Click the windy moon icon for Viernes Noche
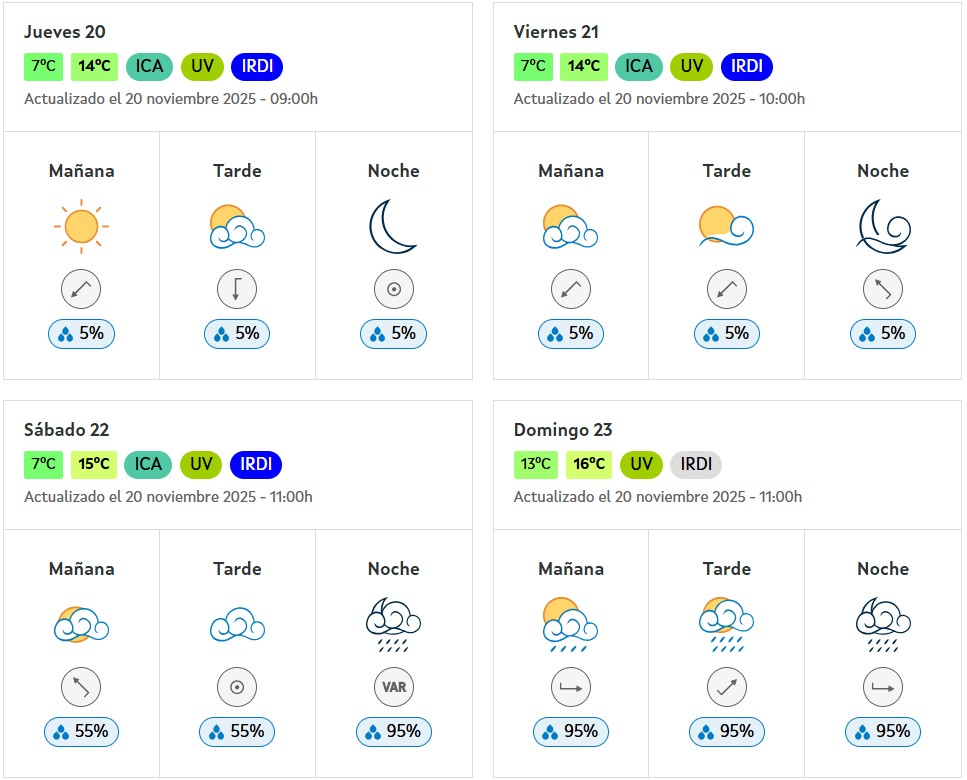The height and width of the screenshot is (780, 967). pos(883,227)
